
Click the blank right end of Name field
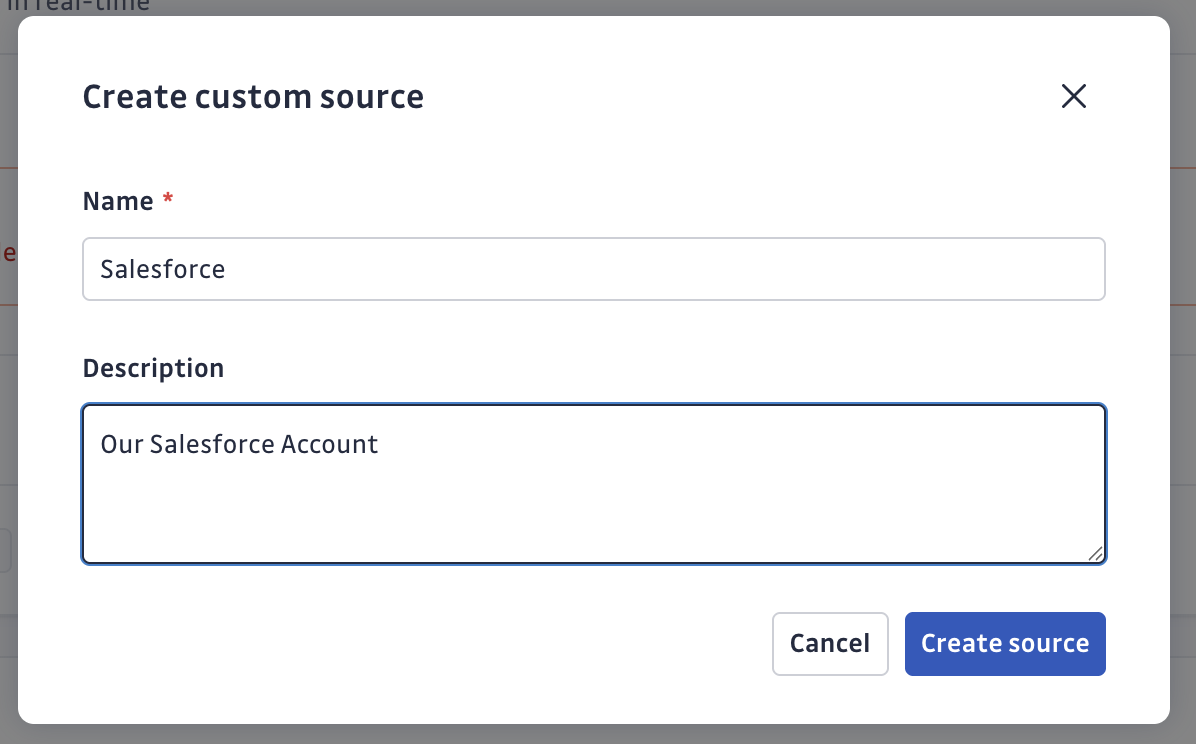900,269
